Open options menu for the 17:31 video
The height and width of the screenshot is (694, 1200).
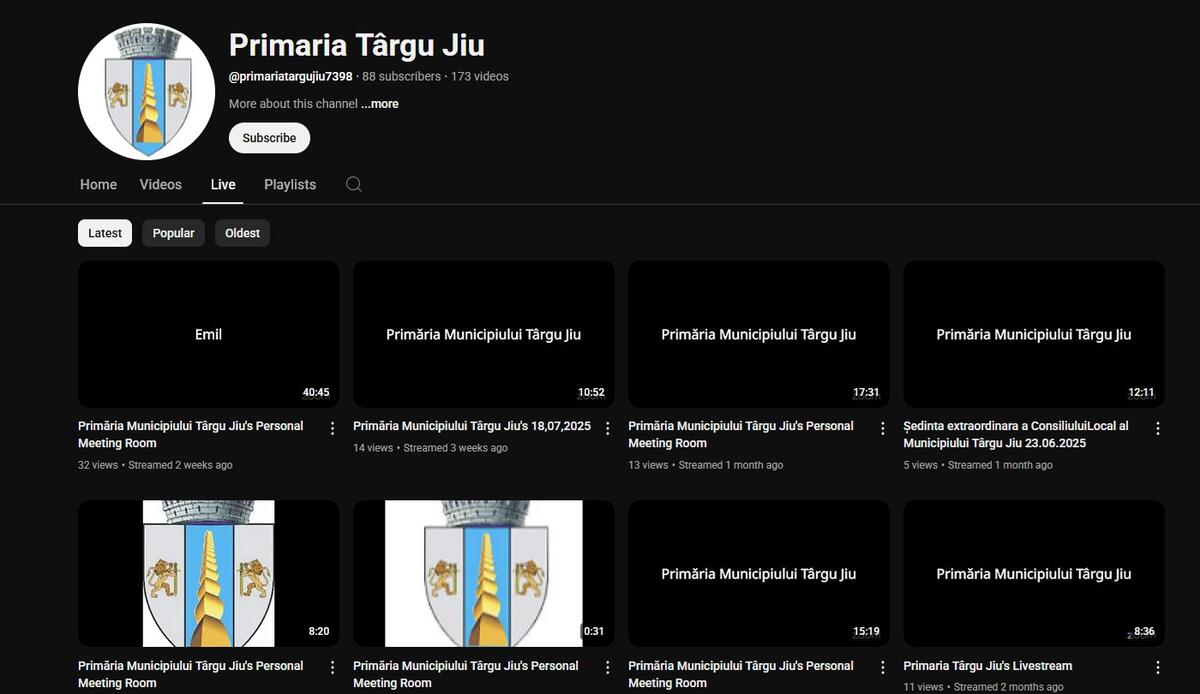[x=882, y=428]
